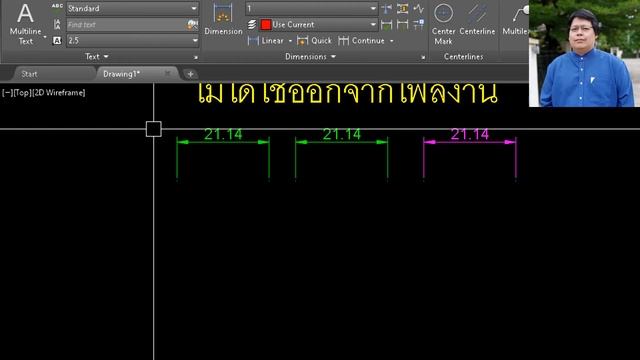The width and height of the screenshot is (640, 360).
Task: Open the Use Current layer dropdown
Action: [373, 24]
